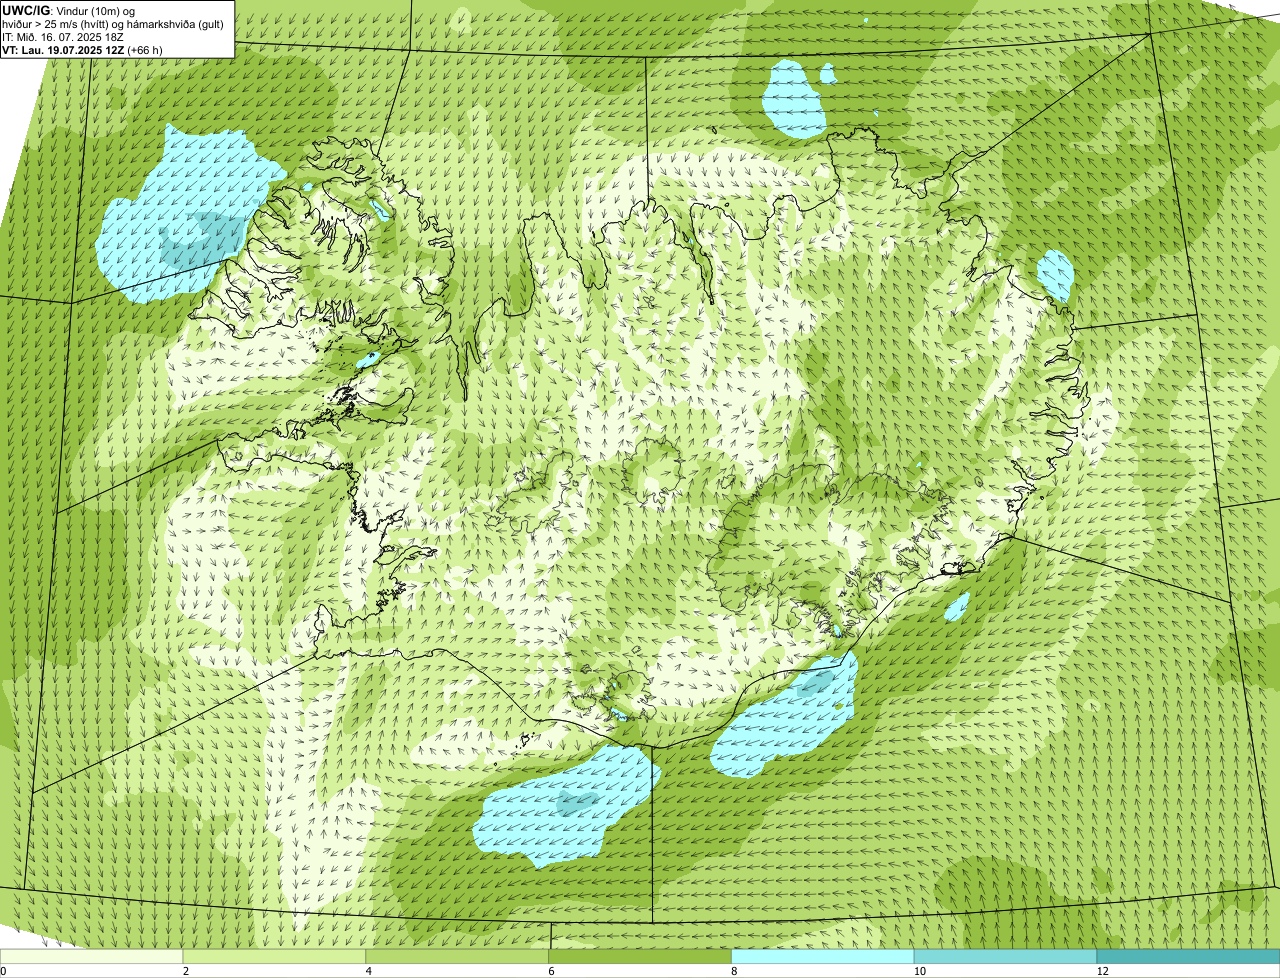Click the legend scale label "6"

[551, 971]
